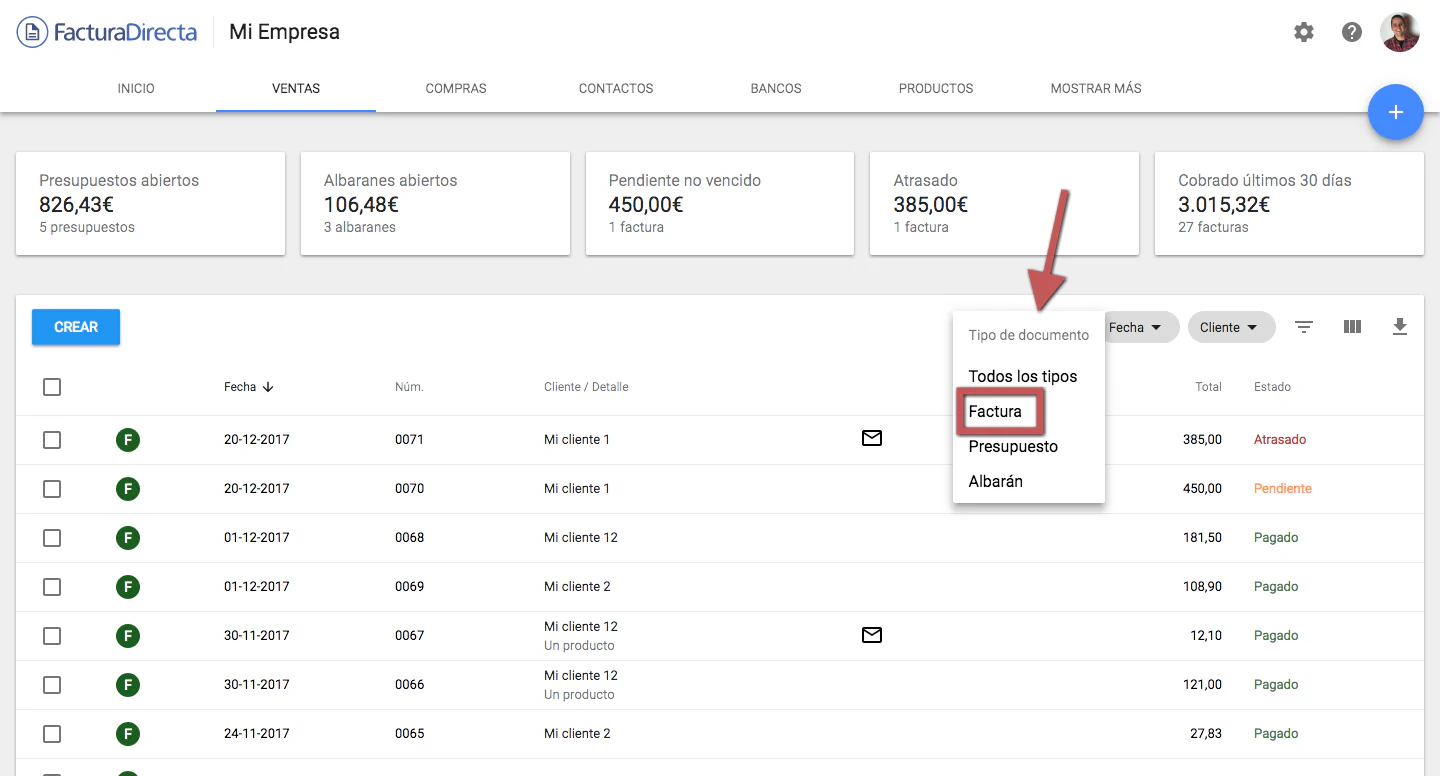Select checkbox for invoice 0068 row
This screenshot has height=776, width=1440.
click(52, 538)
